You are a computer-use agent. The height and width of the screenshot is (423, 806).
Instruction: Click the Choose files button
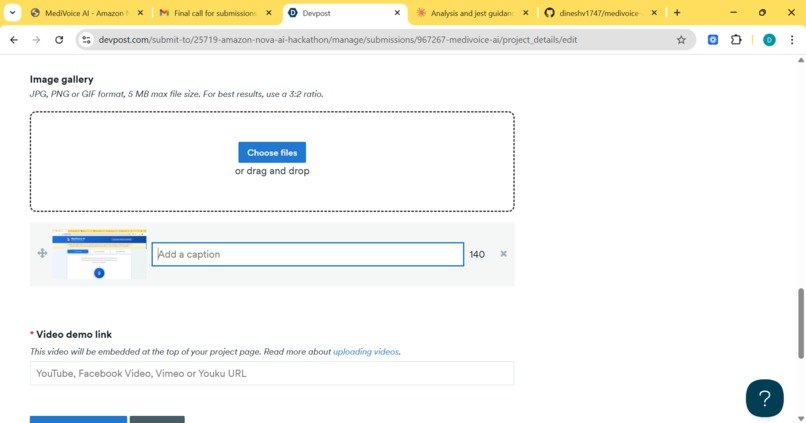[x=272, y=153]
